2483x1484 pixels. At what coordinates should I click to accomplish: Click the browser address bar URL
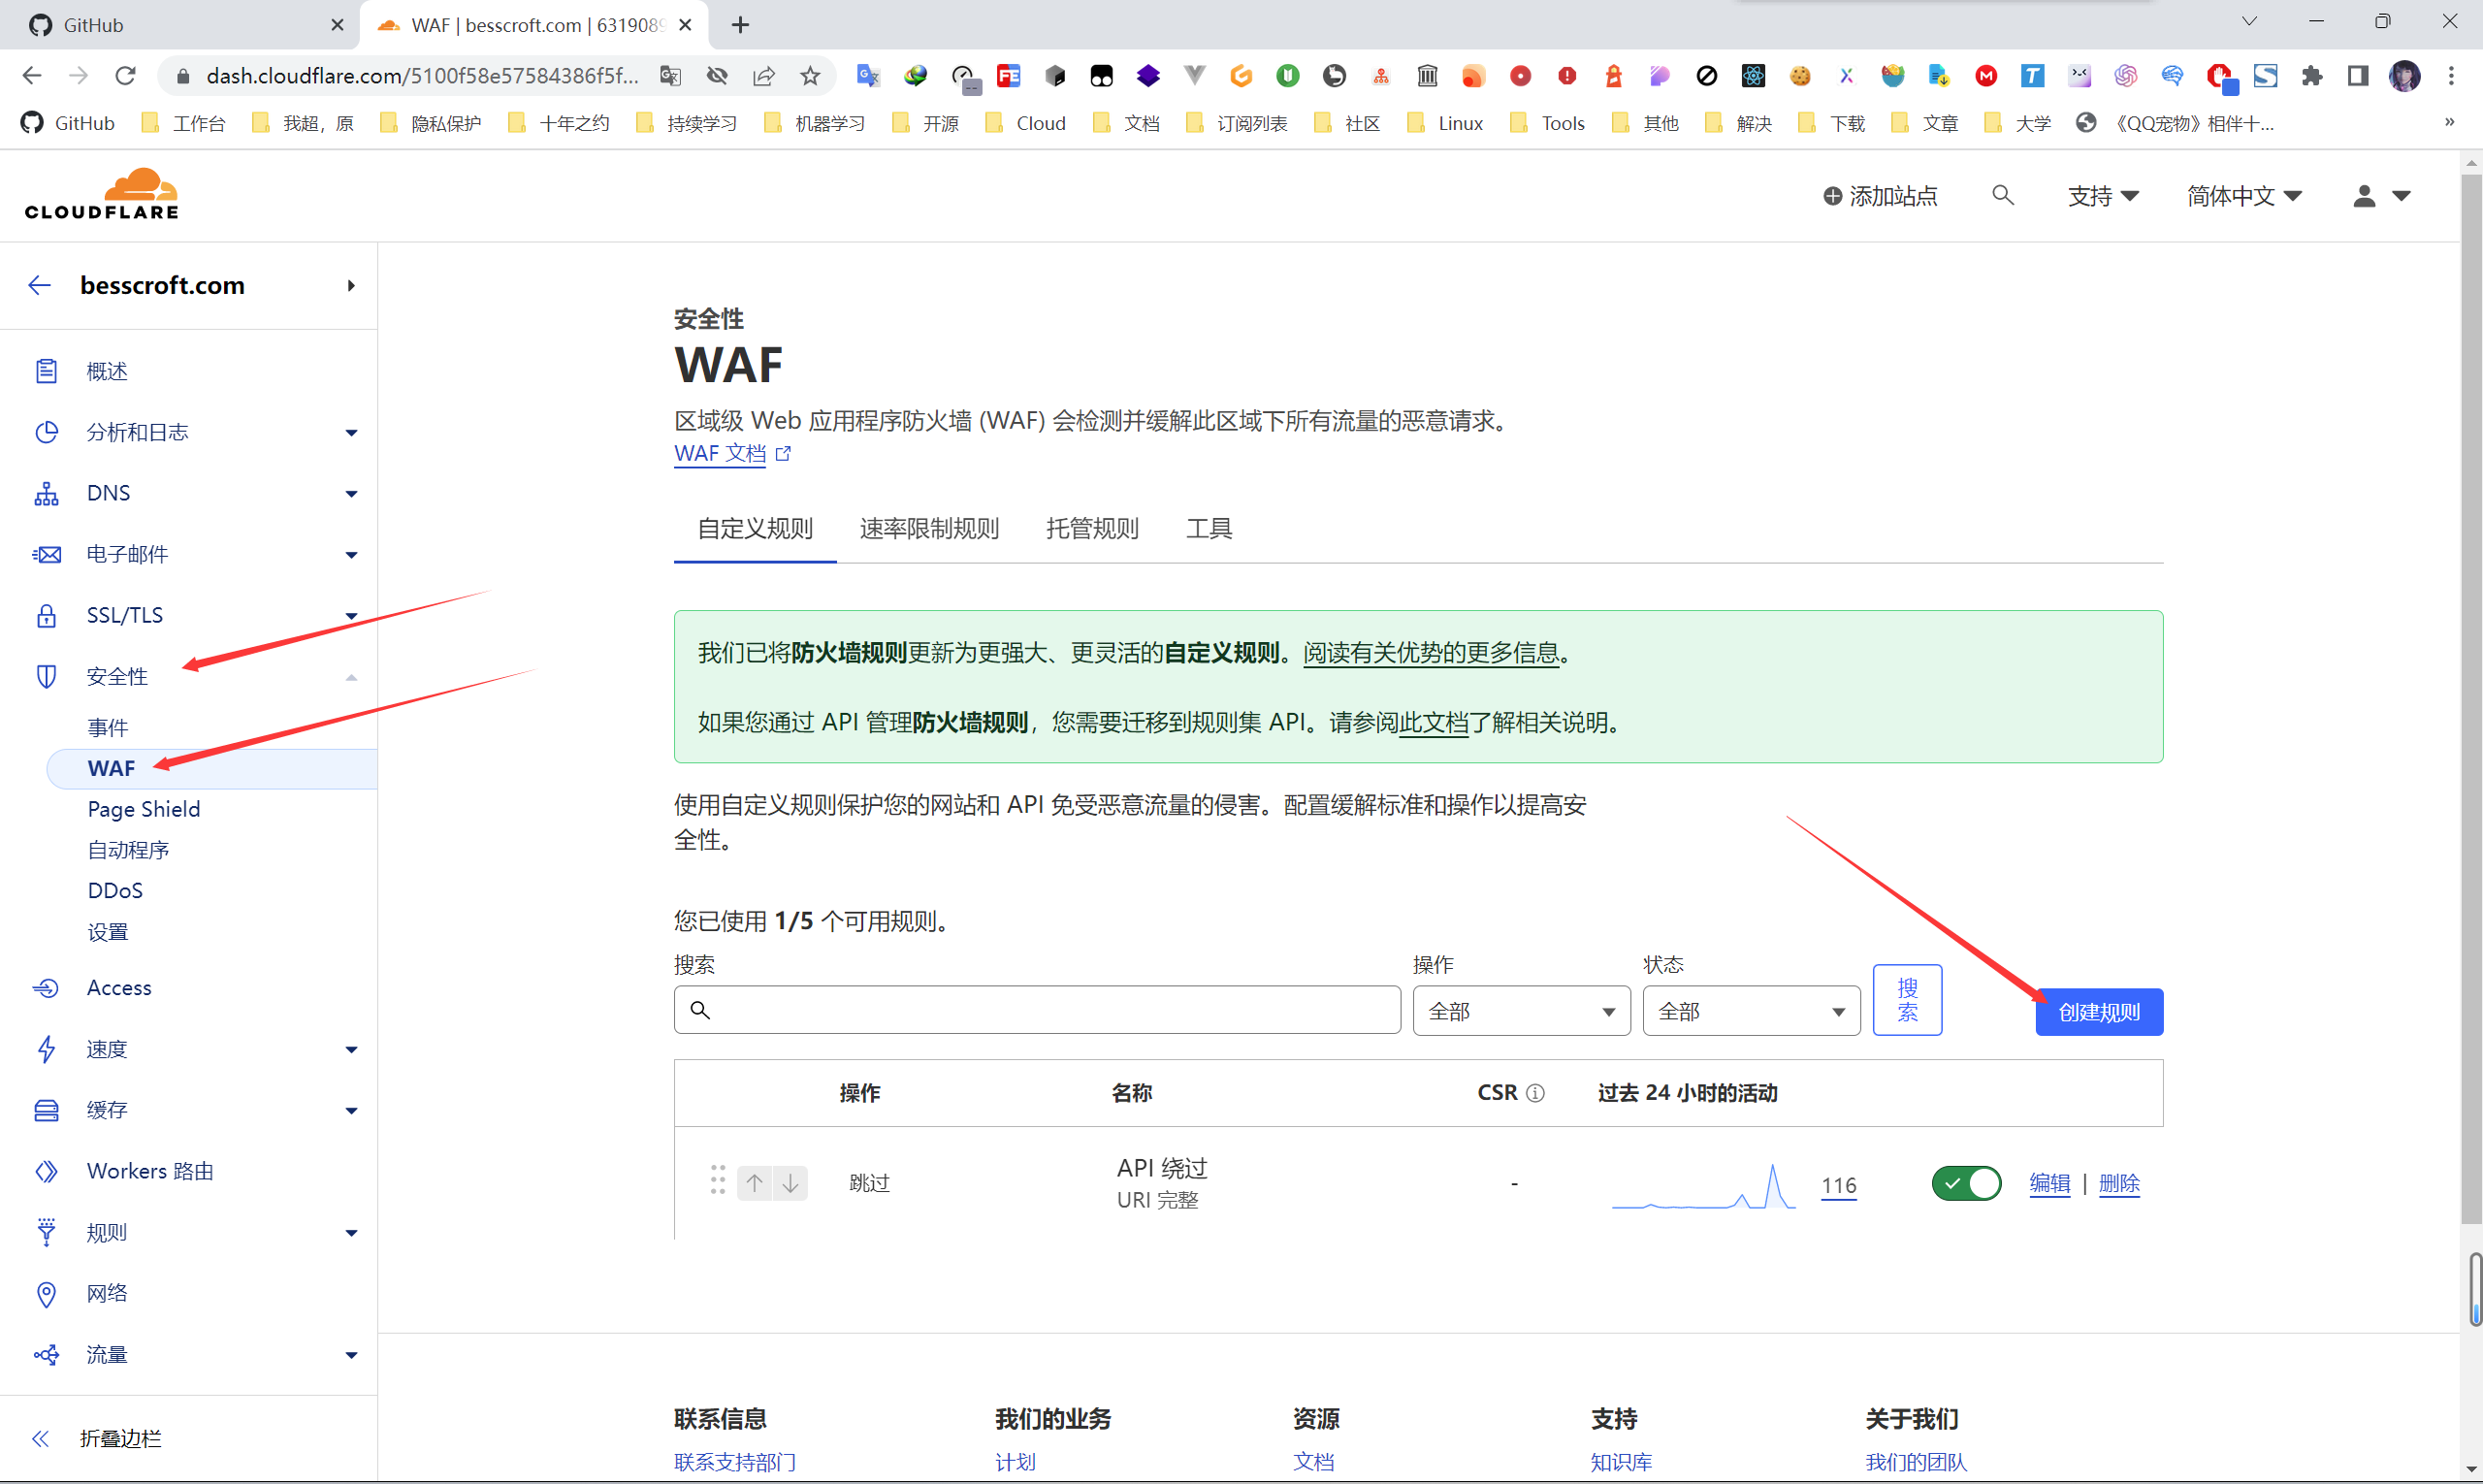point(422,76)
